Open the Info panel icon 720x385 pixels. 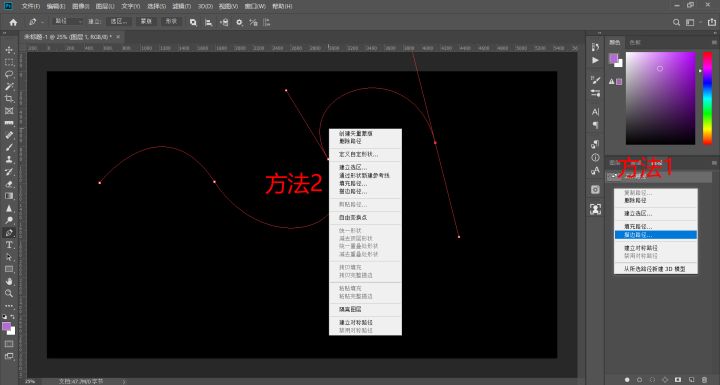[596, 157]
